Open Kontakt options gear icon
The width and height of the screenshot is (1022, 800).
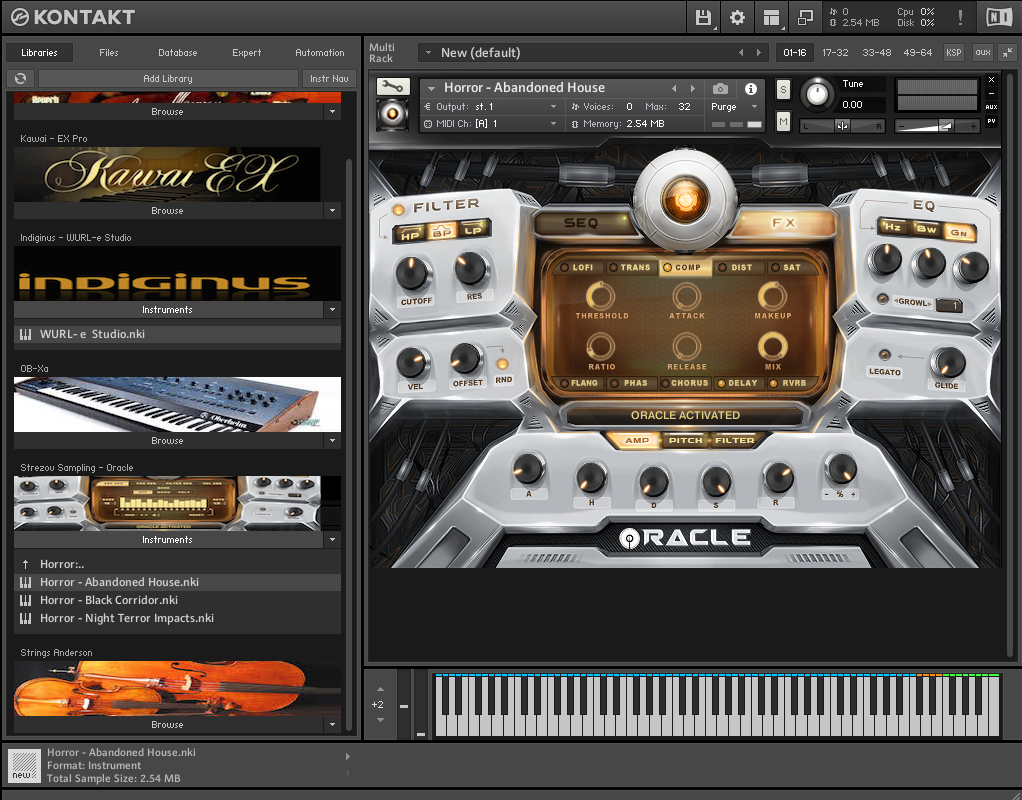coord(737,17)
